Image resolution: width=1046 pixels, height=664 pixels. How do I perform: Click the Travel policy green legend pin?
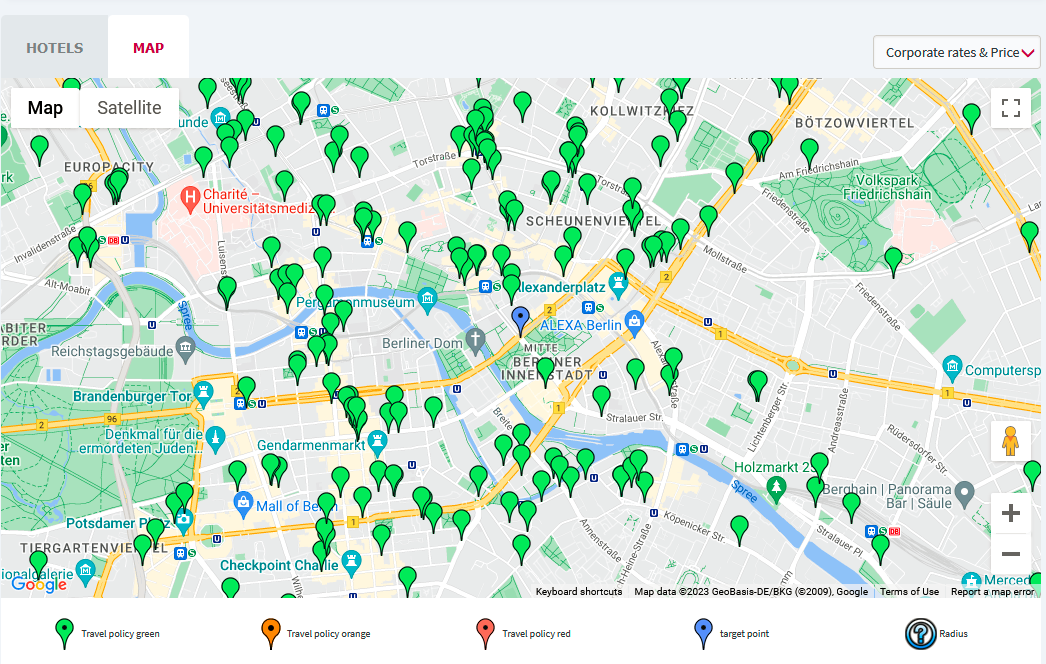(x=64, y=633)
